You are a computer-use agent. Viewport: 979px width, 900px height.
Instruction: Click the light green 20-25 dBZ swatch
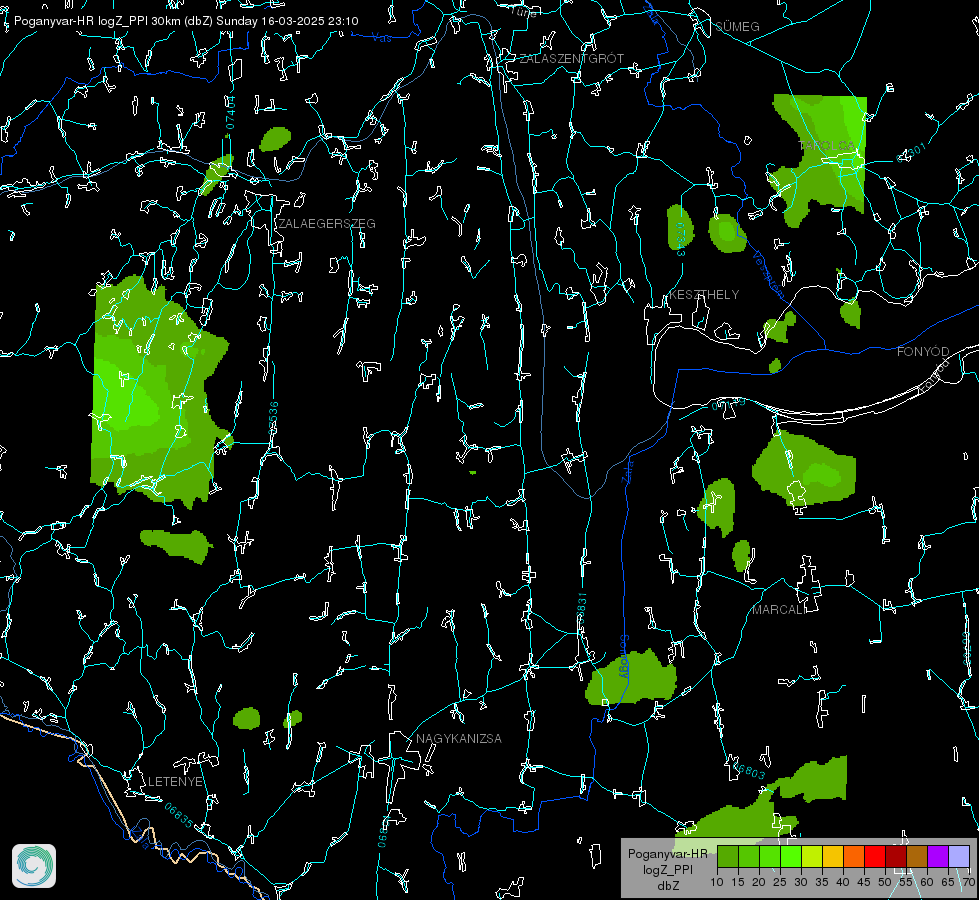pyautogui.click(x=770, y=856)
